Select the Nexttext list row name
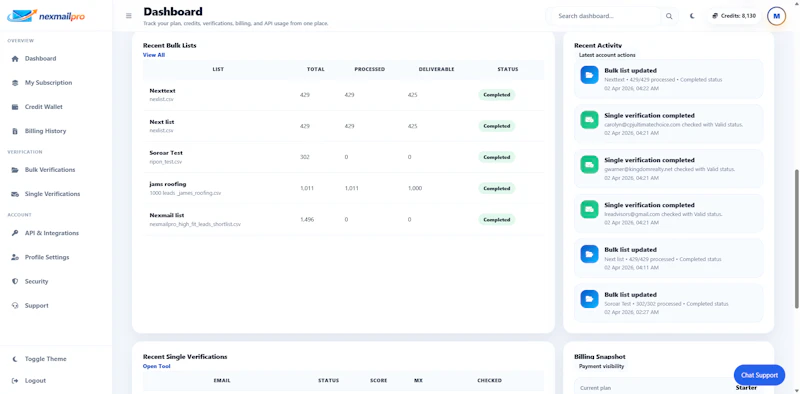Screen dimensions: 800x394 point(162,91)
